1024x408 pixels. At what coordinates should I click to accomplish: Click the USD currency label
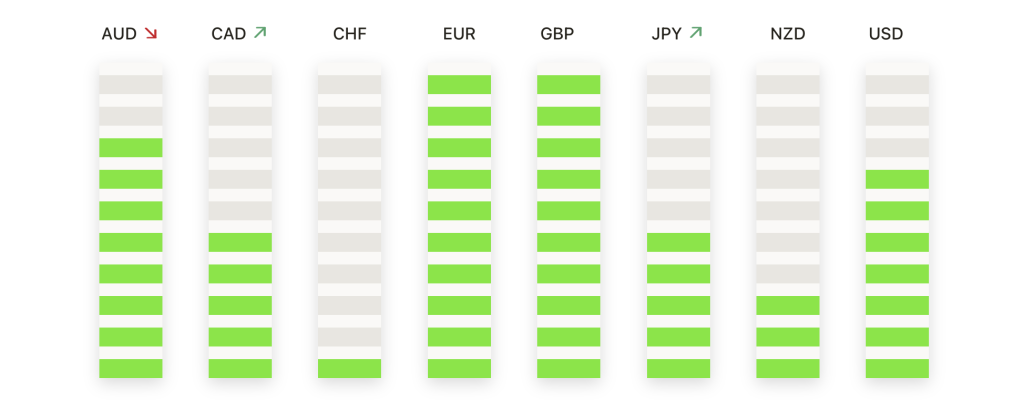886,34
